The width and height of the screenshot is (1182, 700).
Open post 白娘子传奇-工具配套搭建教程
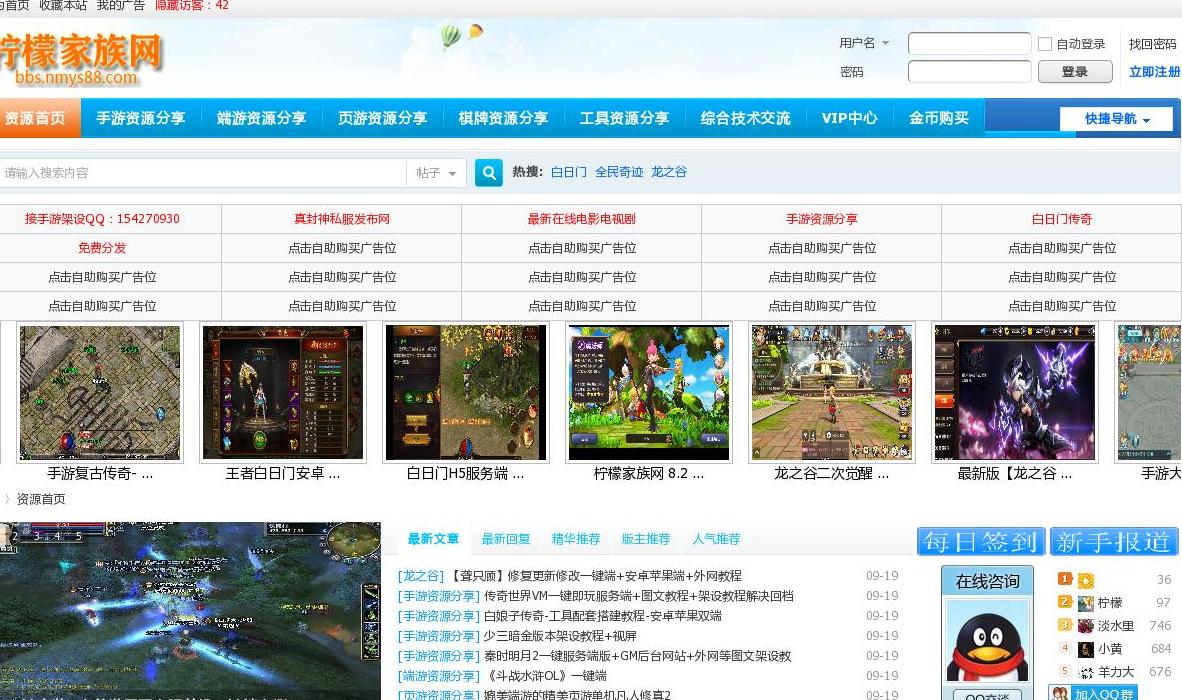(602, 616)
